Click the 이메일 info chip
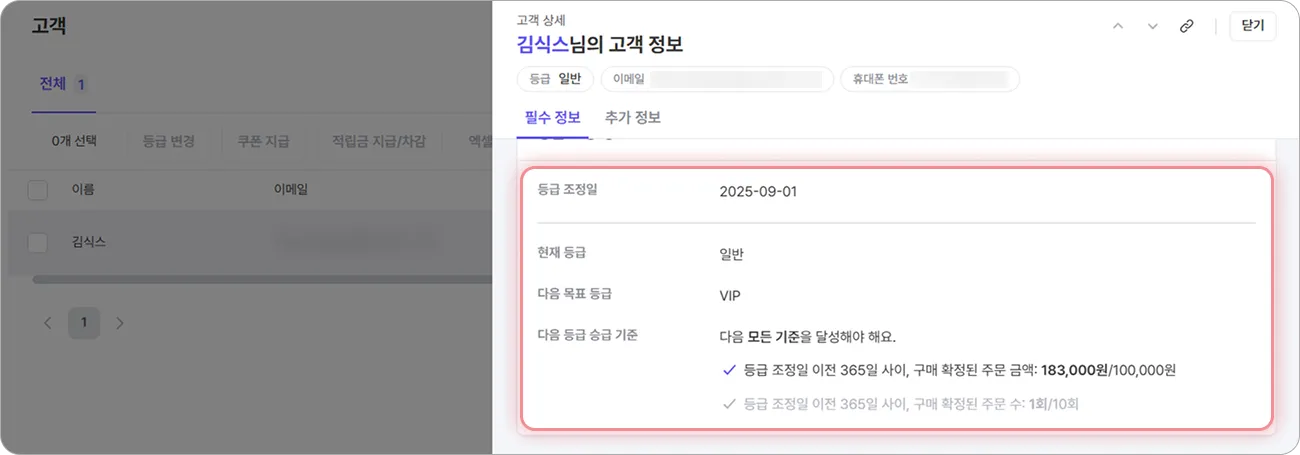The height and width of the screenshot is (455, 1300). pyautogui.click(x=717, y=79)
